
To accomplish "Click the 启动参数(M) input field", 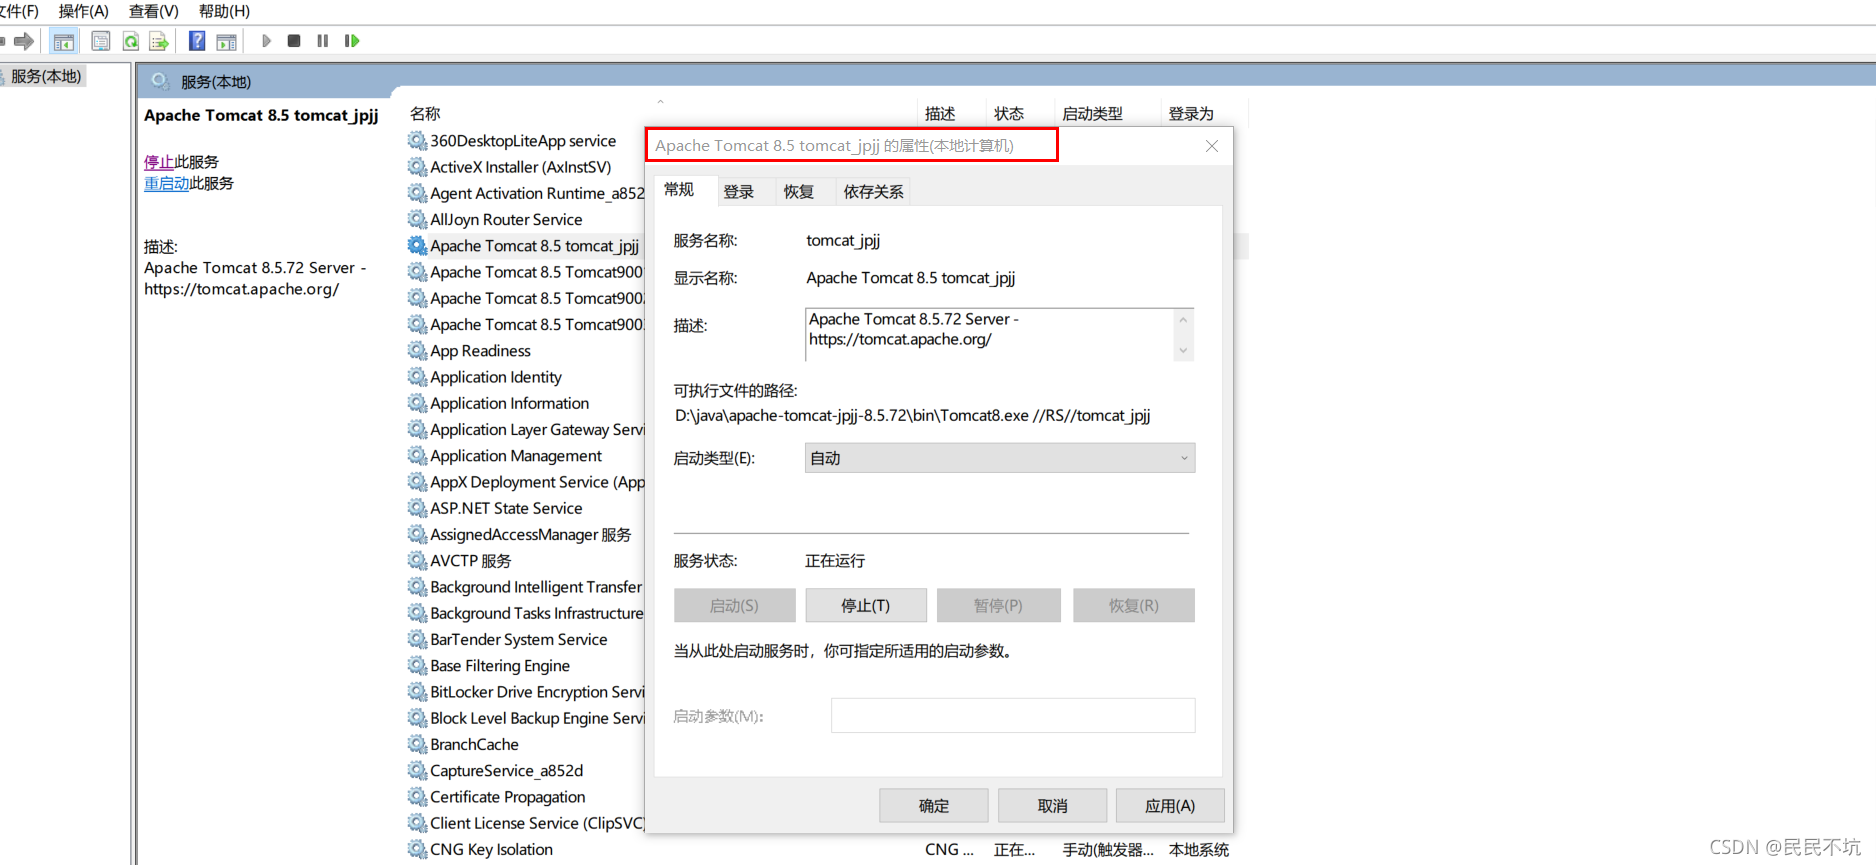I will coord(1013,716).
